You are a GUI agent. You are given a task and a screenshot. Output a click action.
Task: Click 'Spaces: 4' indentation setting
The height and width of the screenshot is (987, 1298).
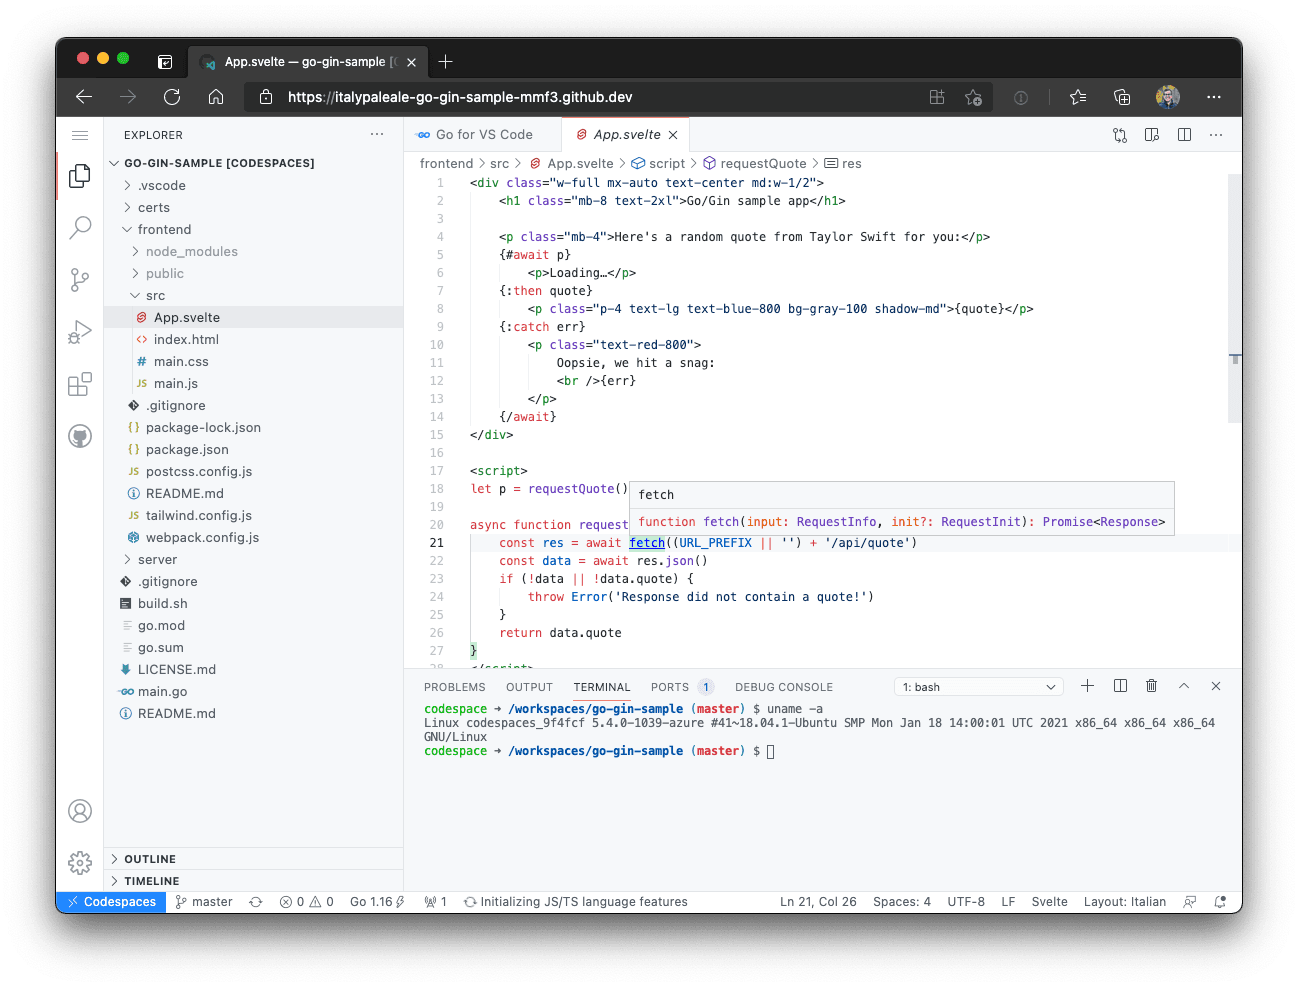(x=902, y=902)
